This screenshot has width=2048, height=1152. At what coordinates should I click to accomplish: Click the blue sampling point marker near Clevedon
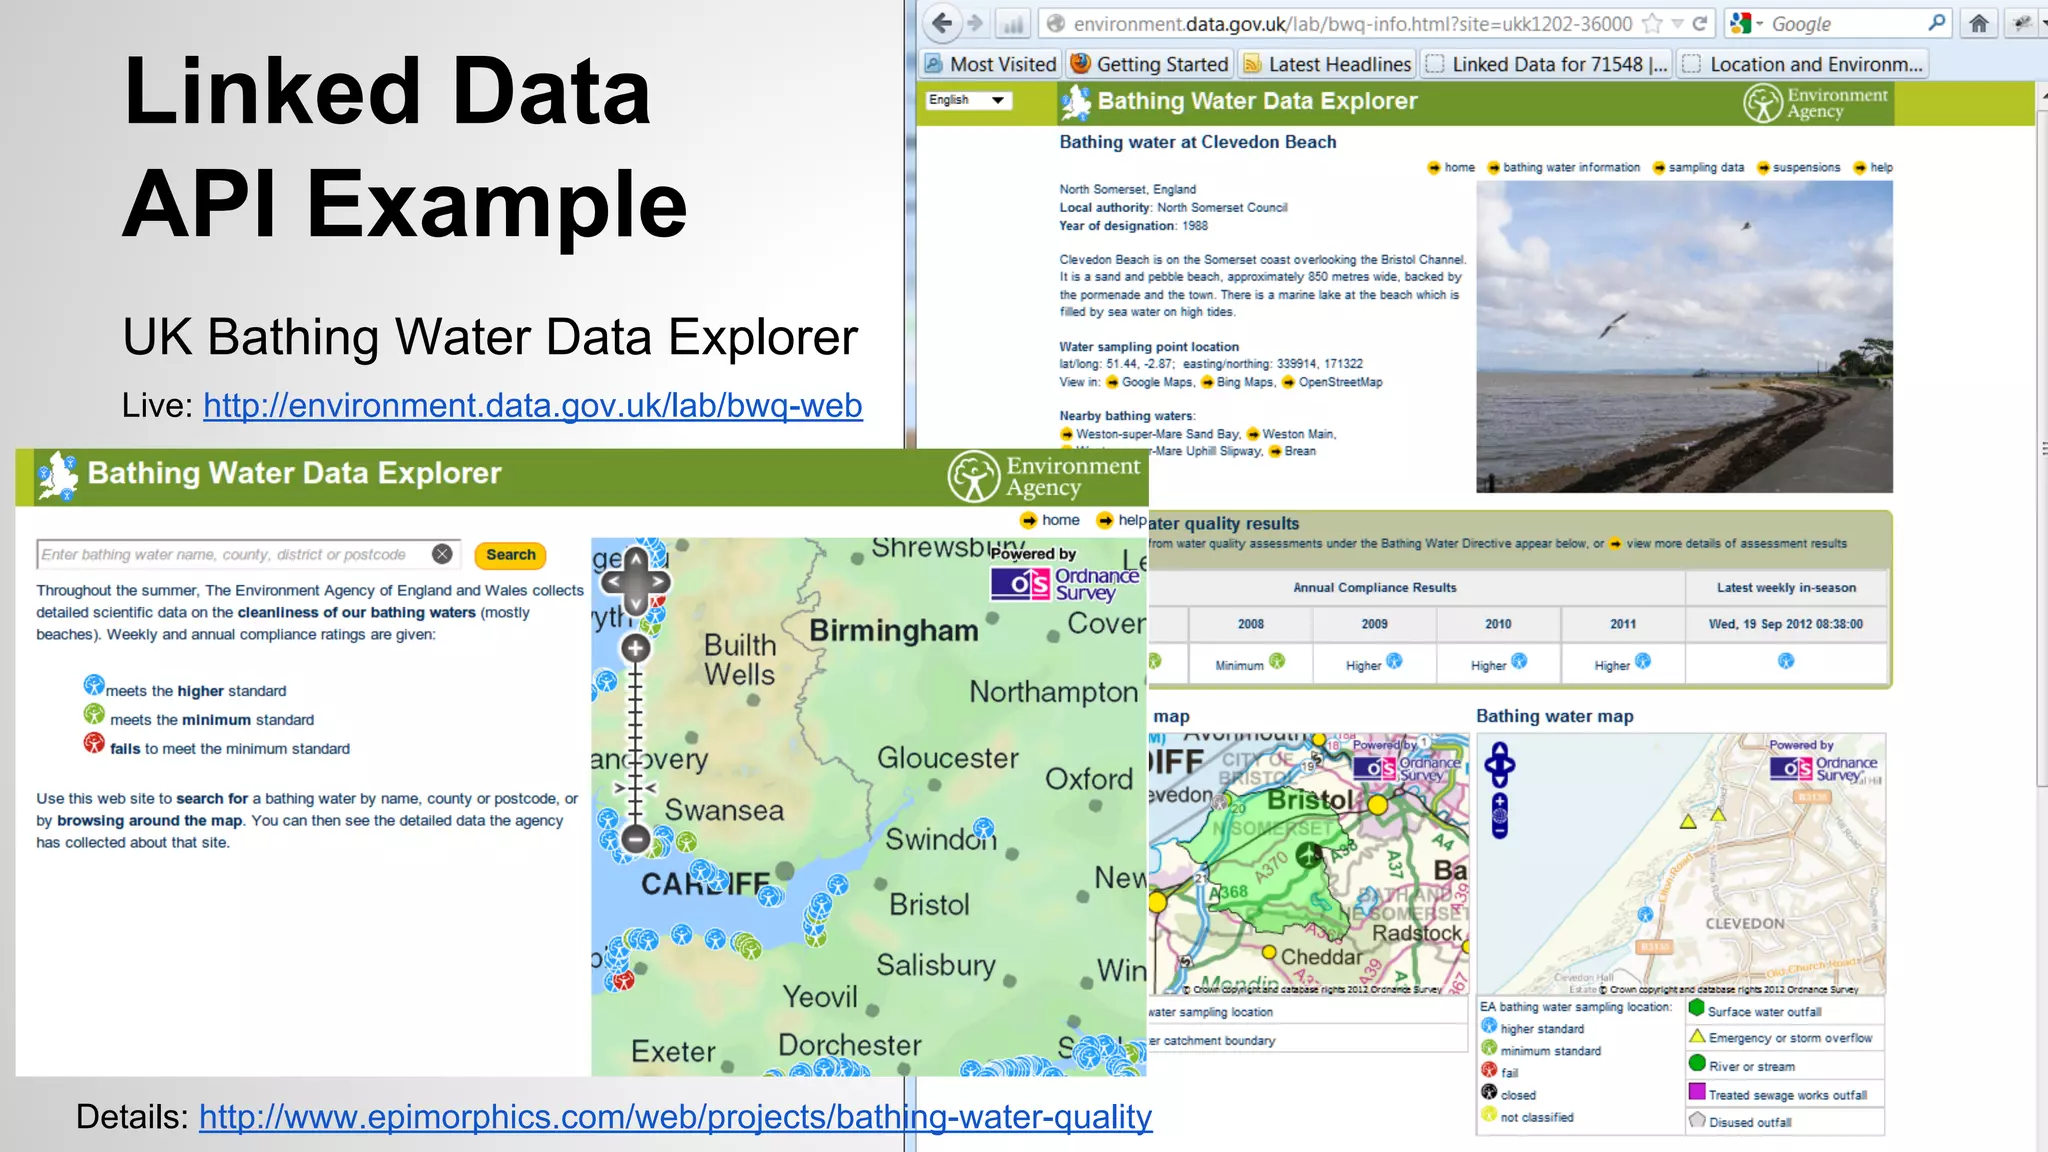click(1645, 914)
